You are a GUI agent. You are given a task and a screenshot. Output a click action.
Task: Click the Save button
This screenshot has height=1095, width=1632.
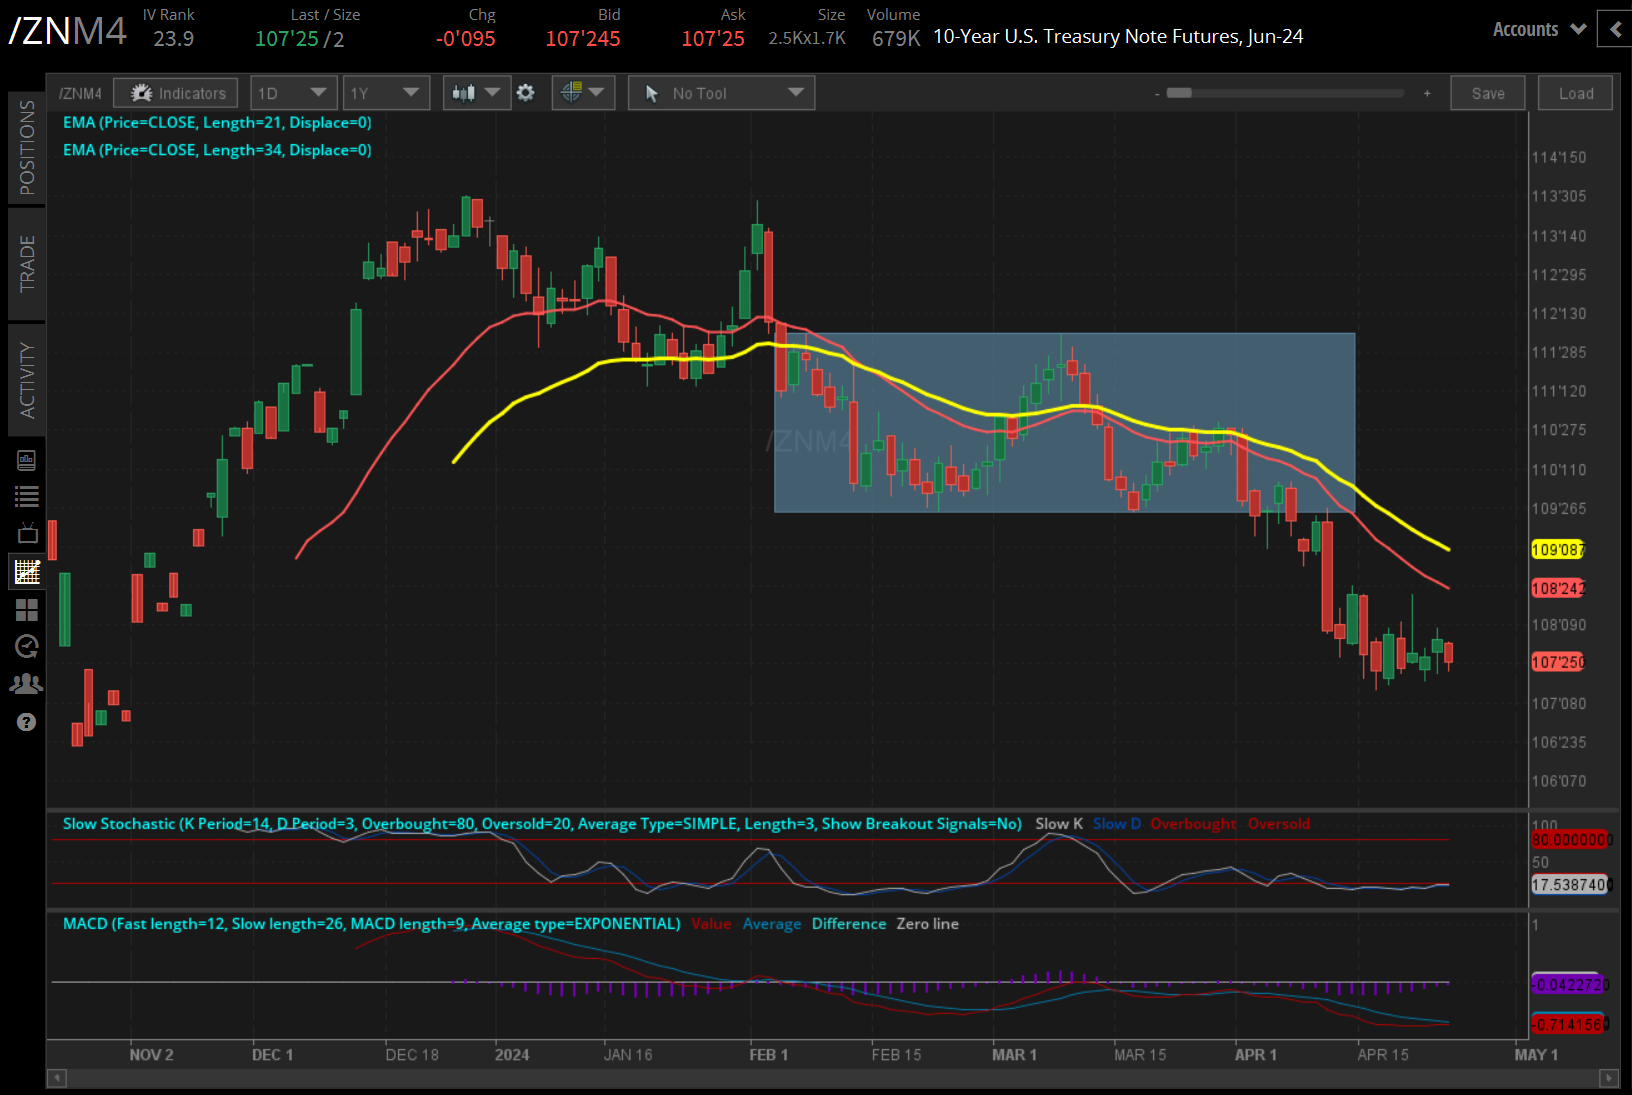click(x=1488, y=92)
